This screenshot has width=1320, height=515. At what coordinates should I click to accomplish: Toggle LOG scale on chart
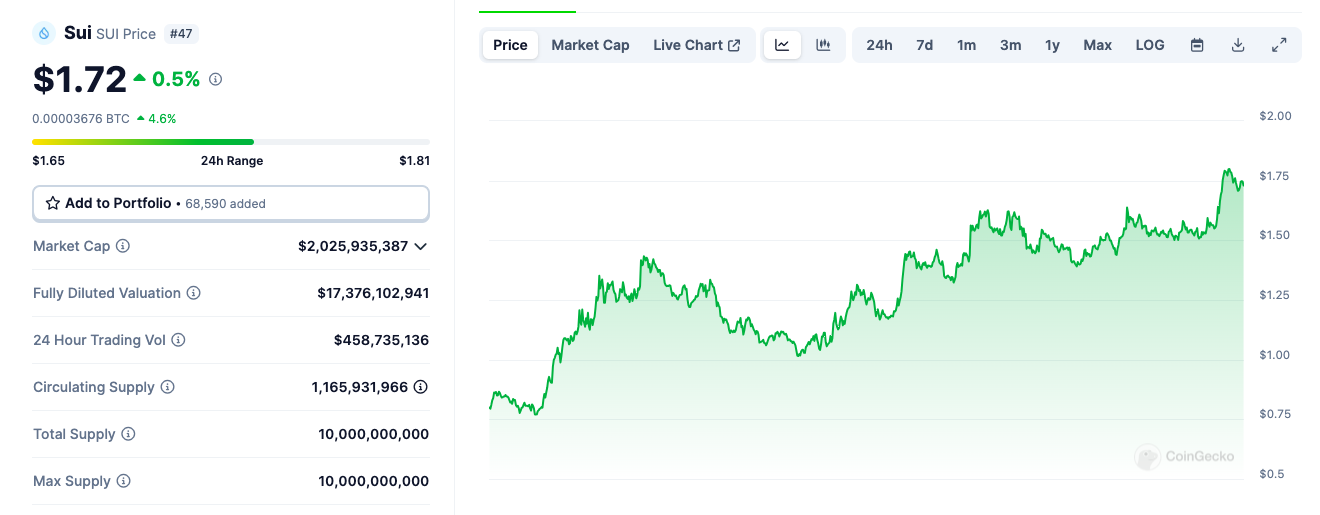point(1150,45)
